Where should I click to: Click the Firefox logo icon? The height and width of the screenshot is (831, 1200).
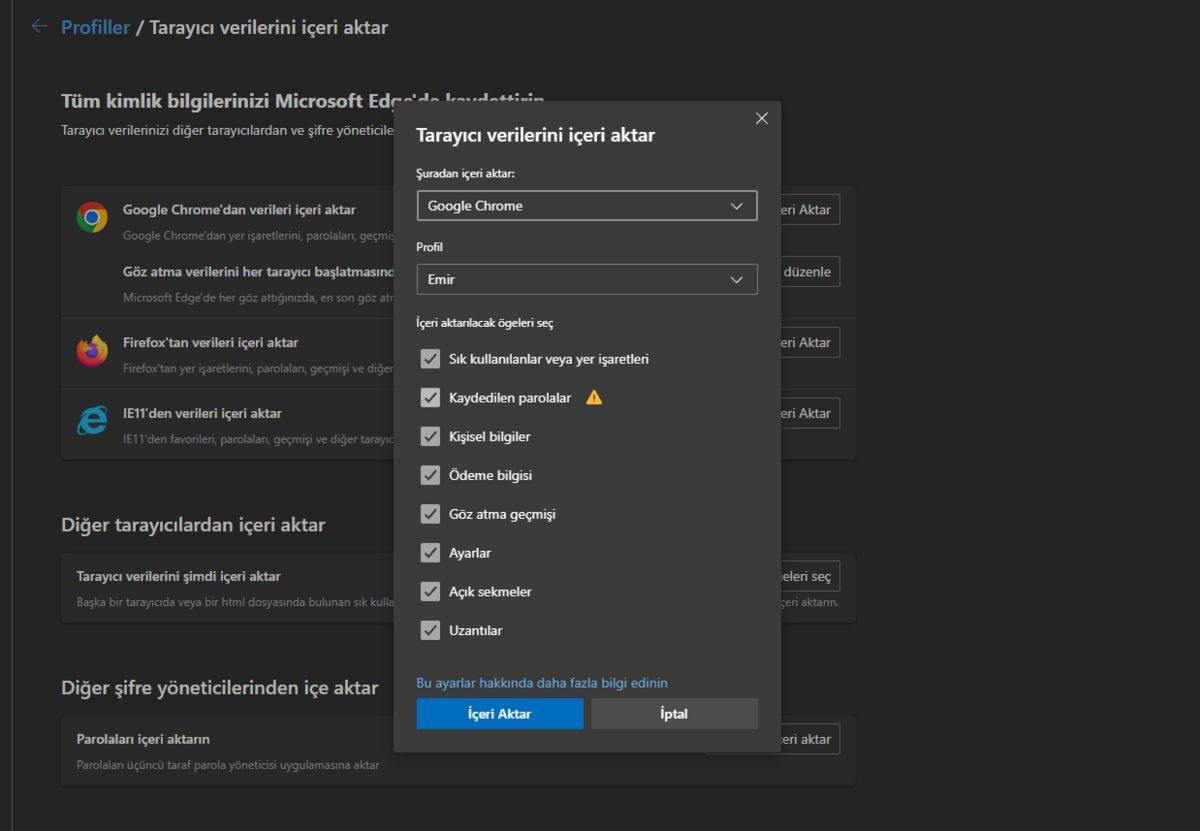[x=92, y=350]
